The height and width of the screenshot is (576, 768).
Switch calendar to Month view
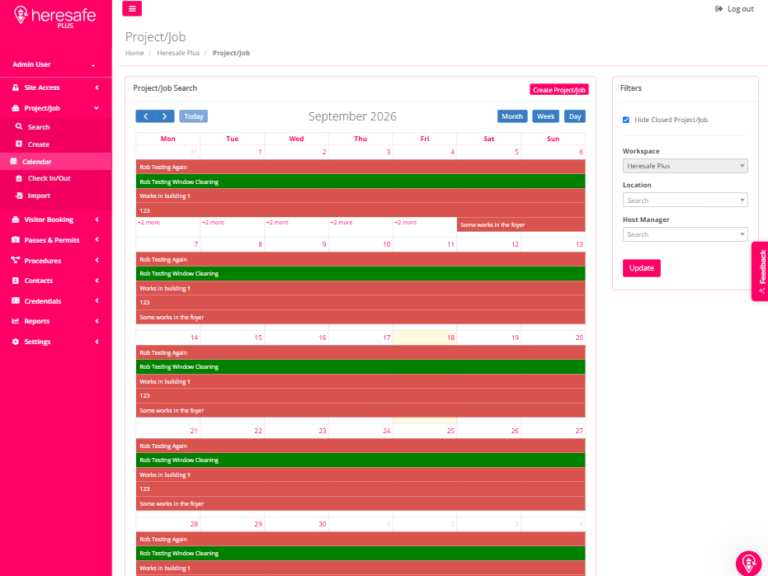[x=512, y=117]
